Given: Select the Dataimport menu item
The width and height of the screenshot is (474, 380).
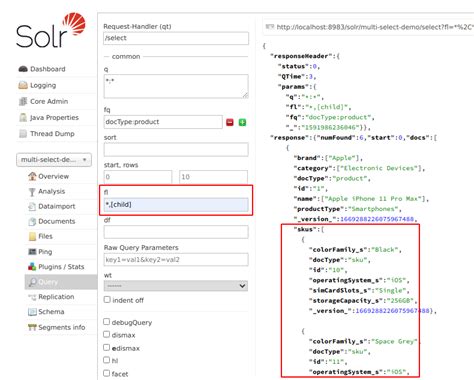Looking at the screenshot, I should tap(57, 206).
